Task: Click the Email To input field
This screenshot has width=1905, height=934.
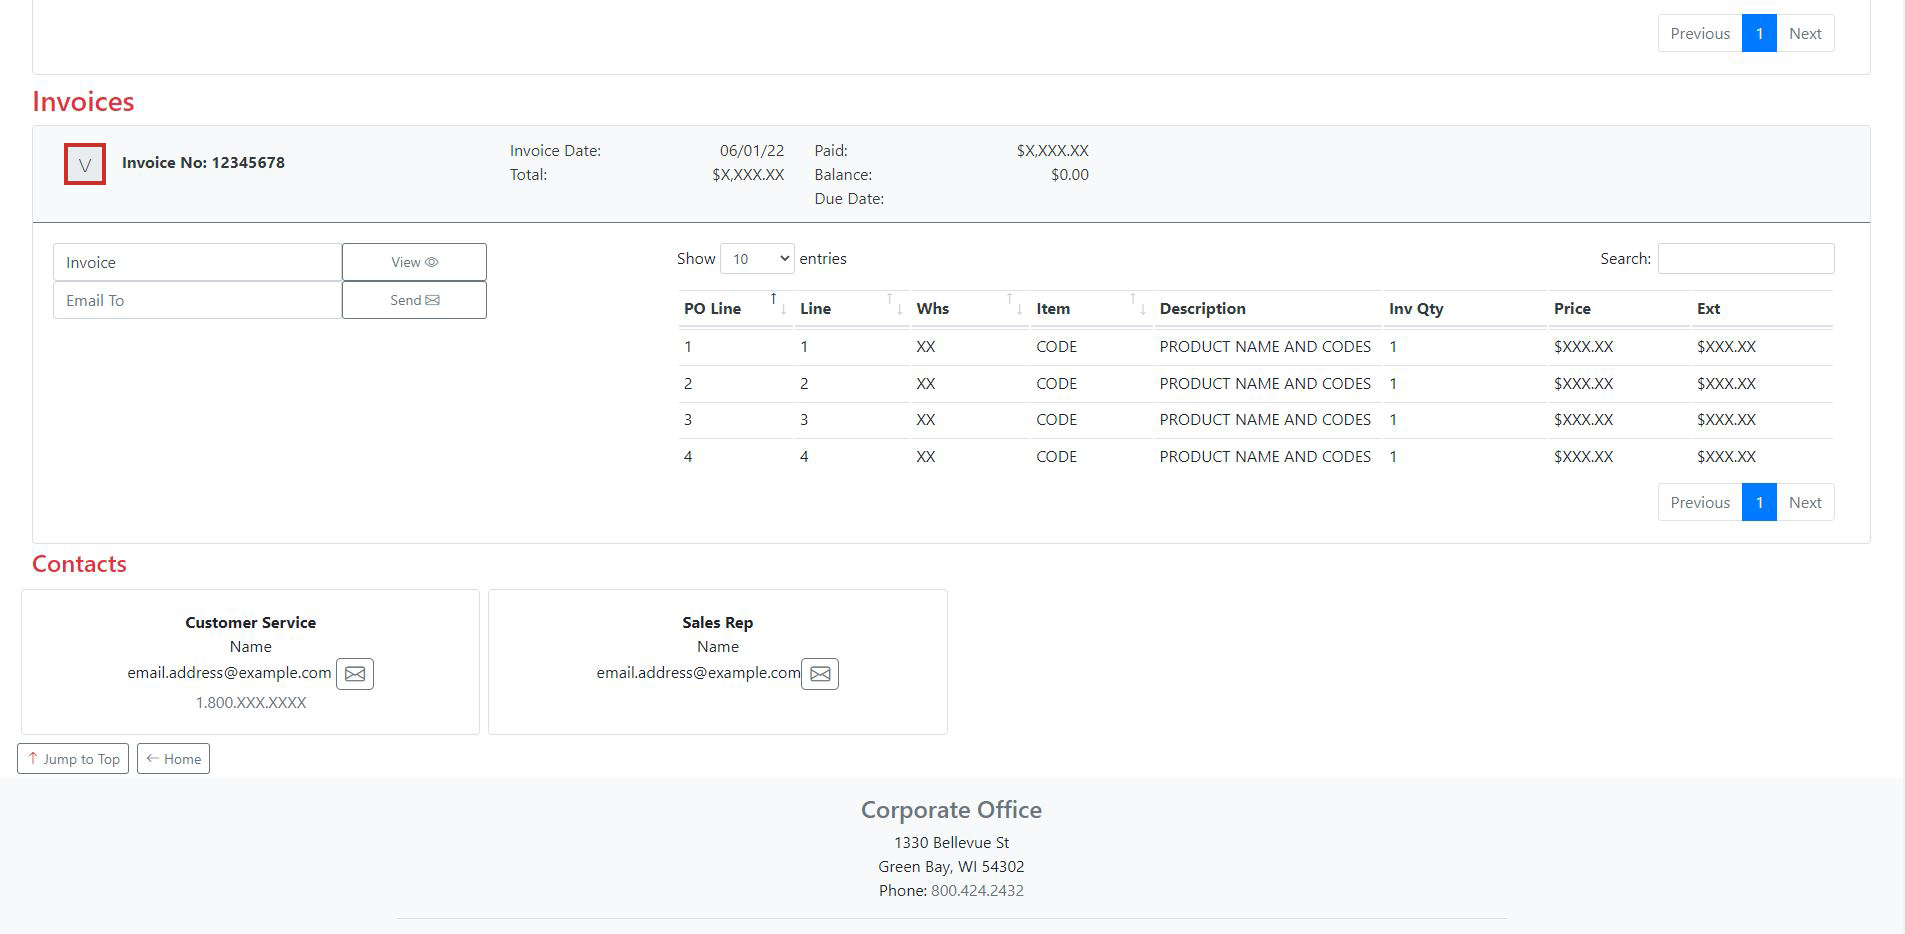Action: click(x=197, y=300)
